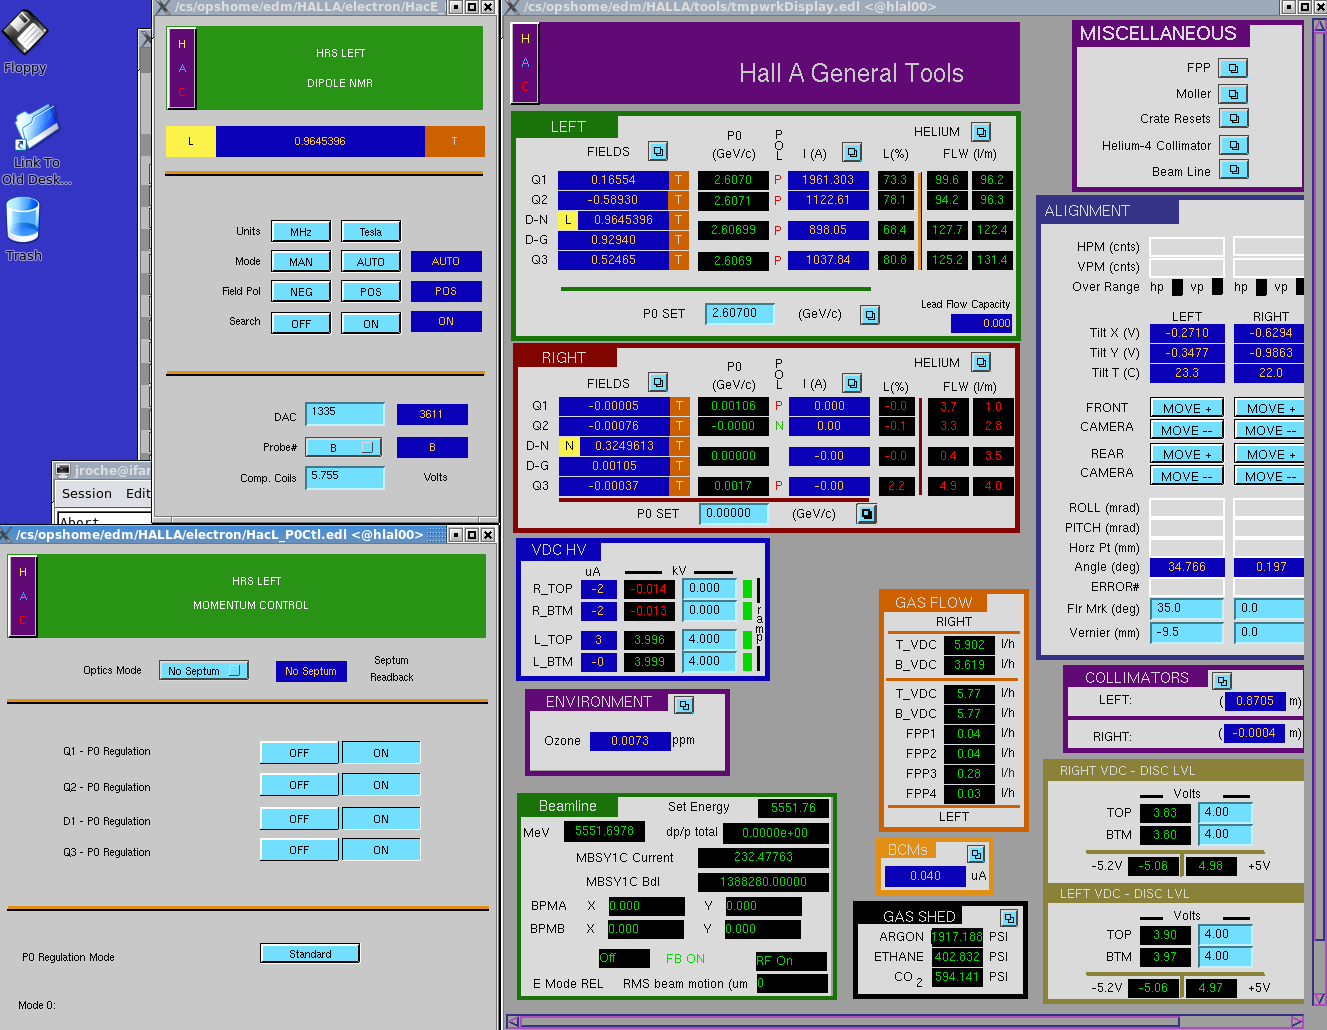Set NMR units to MHz
This screenshot has height=1030, width=1327.
pyautogui.click(x=301, y=231)
